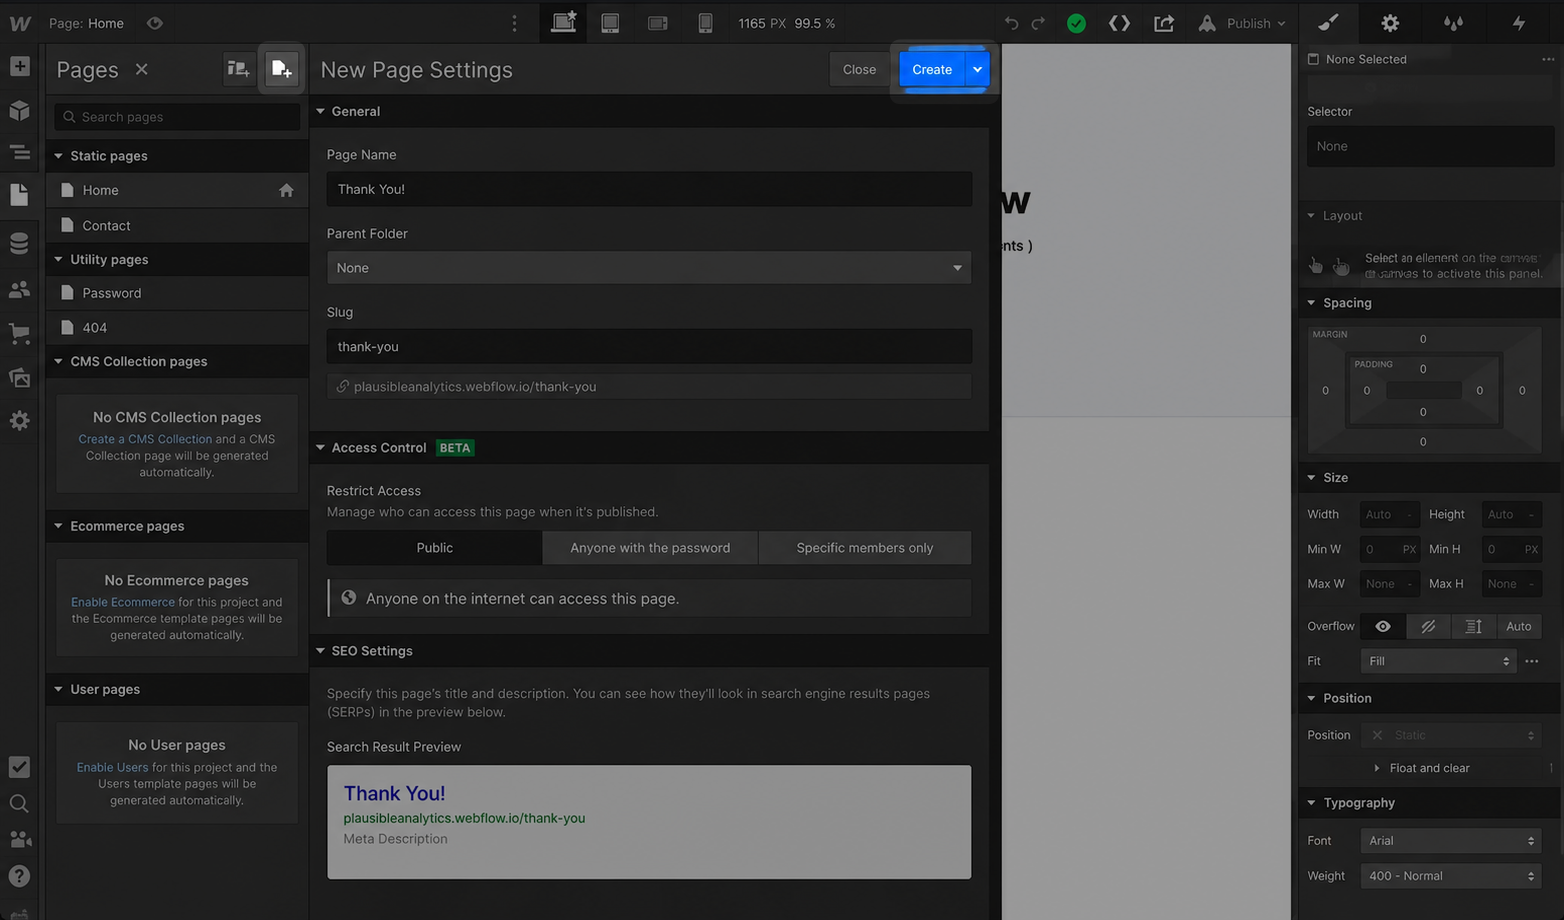This screenshot has height=920, width=1564.
Task: Search pages input field
Action: pos(177,117)
